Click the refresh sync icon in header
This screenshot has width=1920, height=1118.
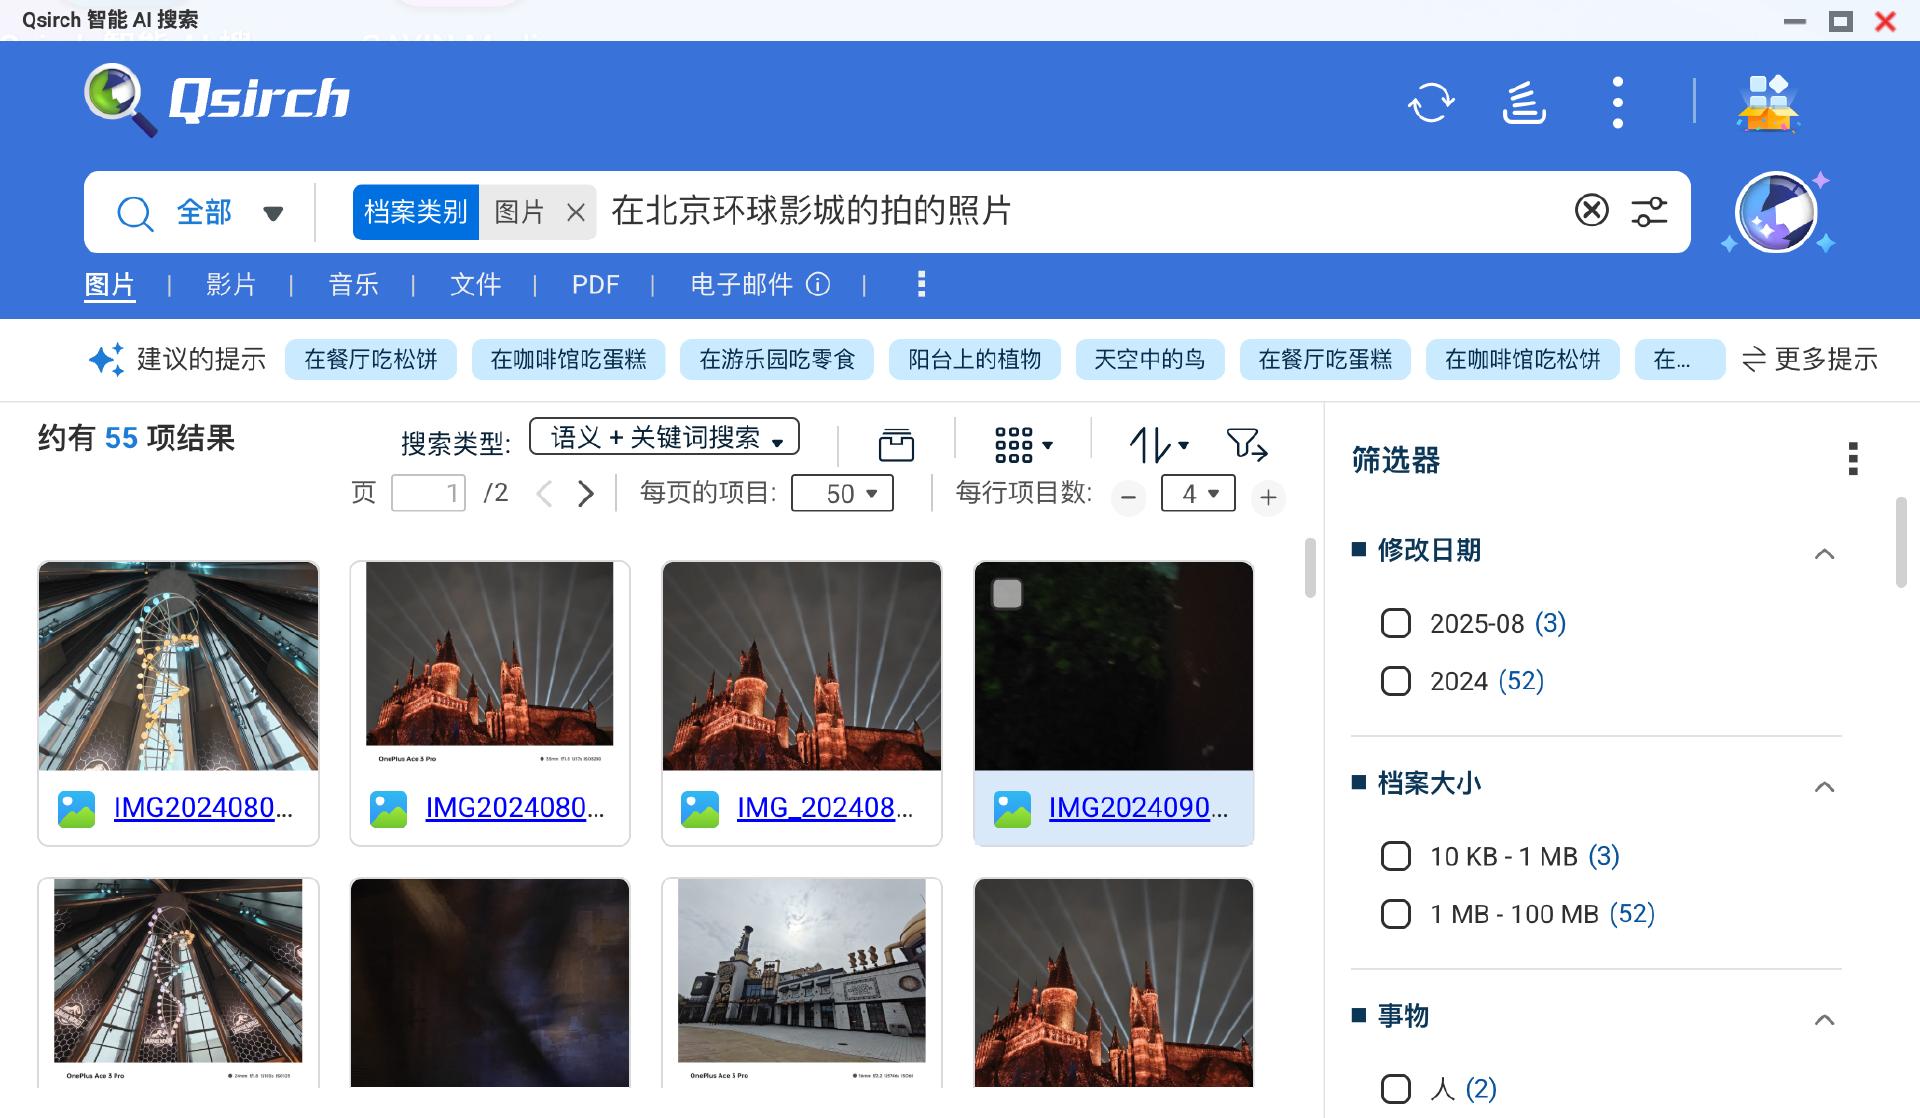click(1431, 102)
